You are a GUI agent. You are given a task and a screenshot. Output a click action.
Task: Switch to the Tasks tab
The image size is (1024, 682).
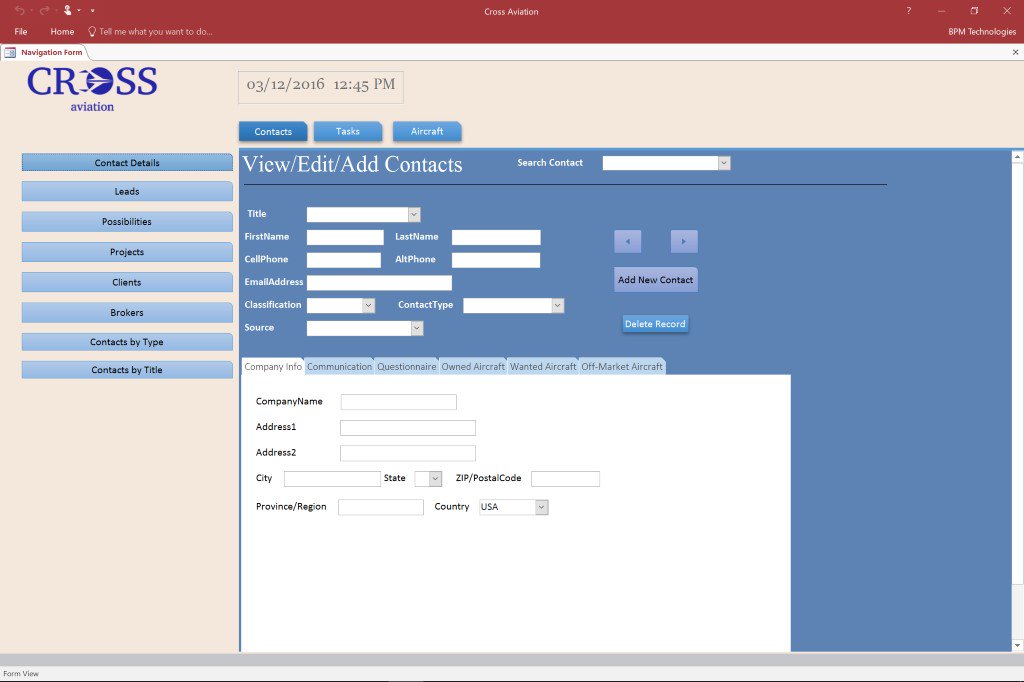coord(347,131)
